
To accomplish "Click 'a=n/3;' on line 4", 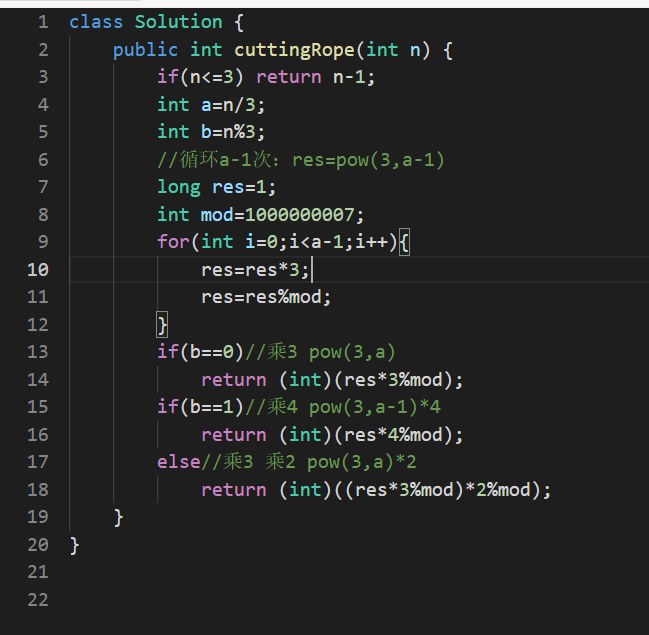I will tap(233, 105).
